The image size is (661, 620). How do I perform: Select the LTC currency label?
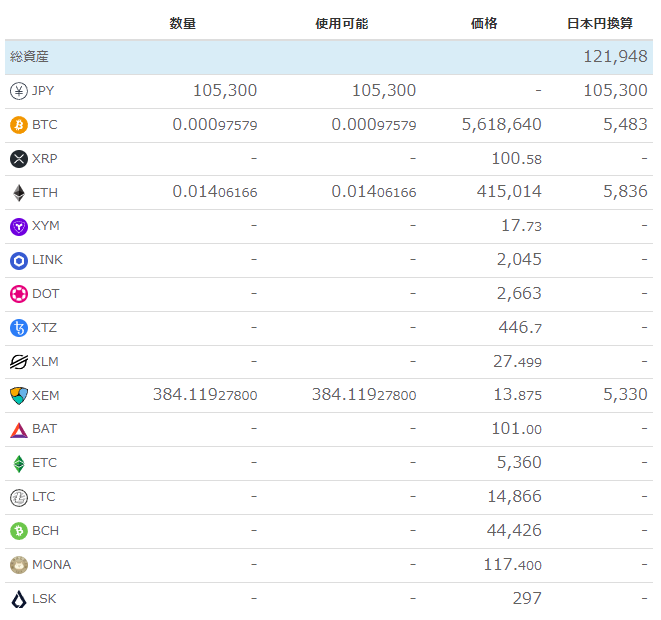point(43,497)
